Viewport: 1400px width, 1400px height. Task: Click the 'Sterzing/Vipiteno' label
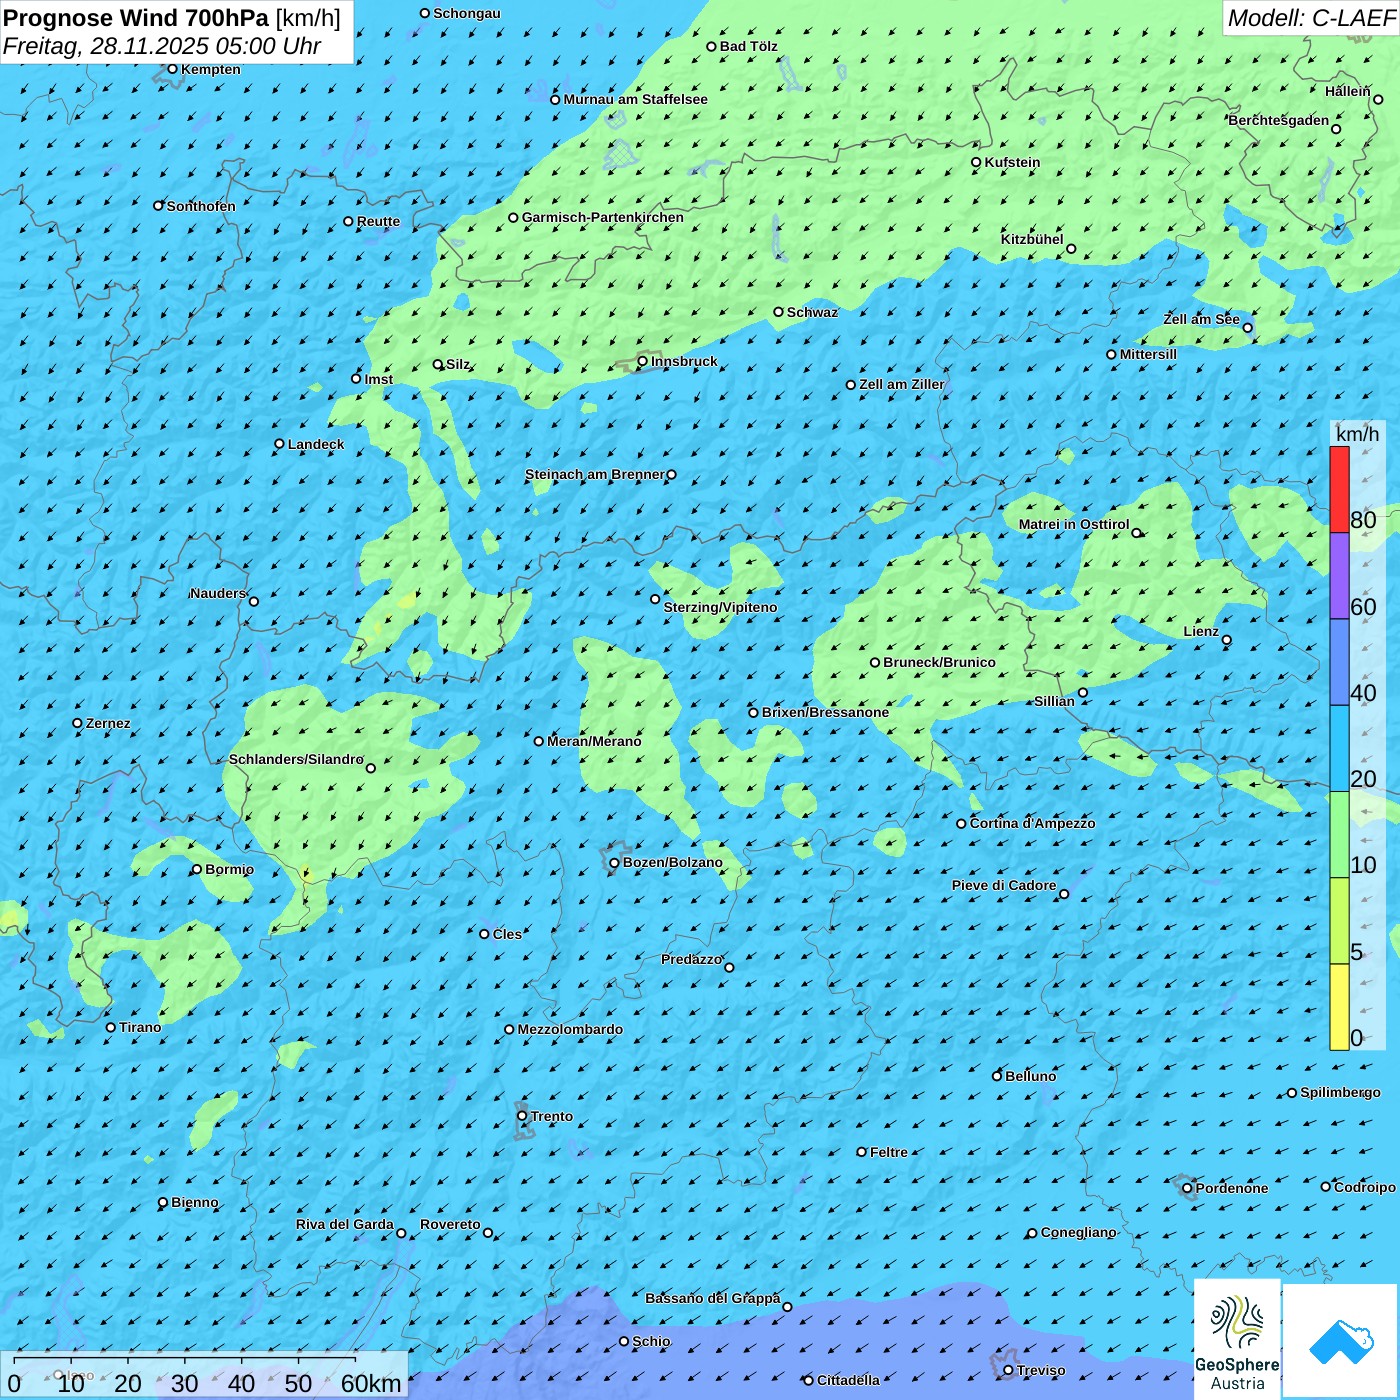click(720, 607)
